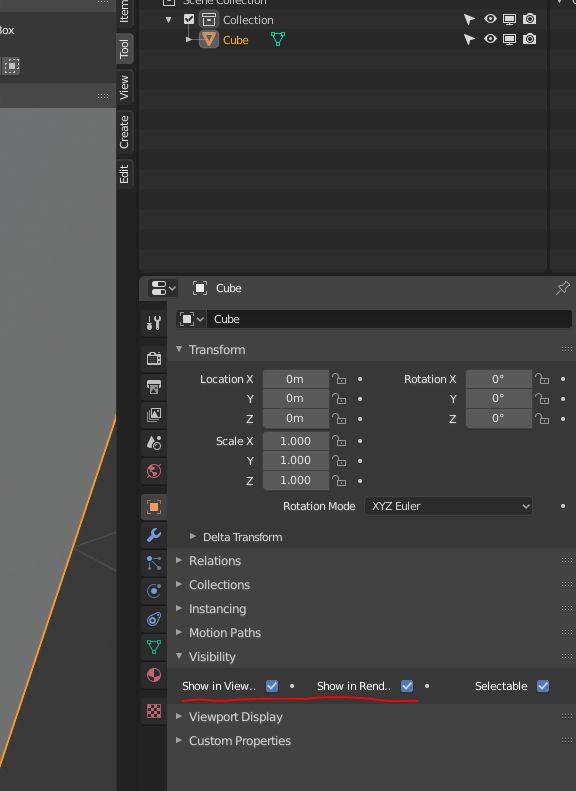Open the Texture properties checker icon
This screenshot has width=576, height=791.
pyautogui.click(x=154, y=711)
